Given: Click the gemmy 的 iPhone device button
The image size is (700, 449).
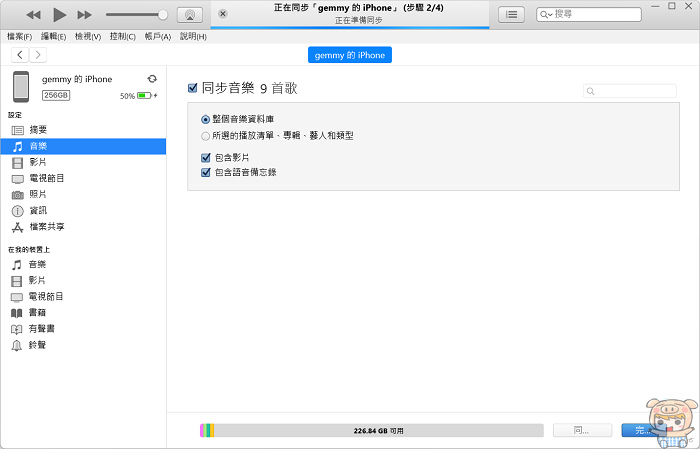Looking at the screenshot, I should point(351,55).
